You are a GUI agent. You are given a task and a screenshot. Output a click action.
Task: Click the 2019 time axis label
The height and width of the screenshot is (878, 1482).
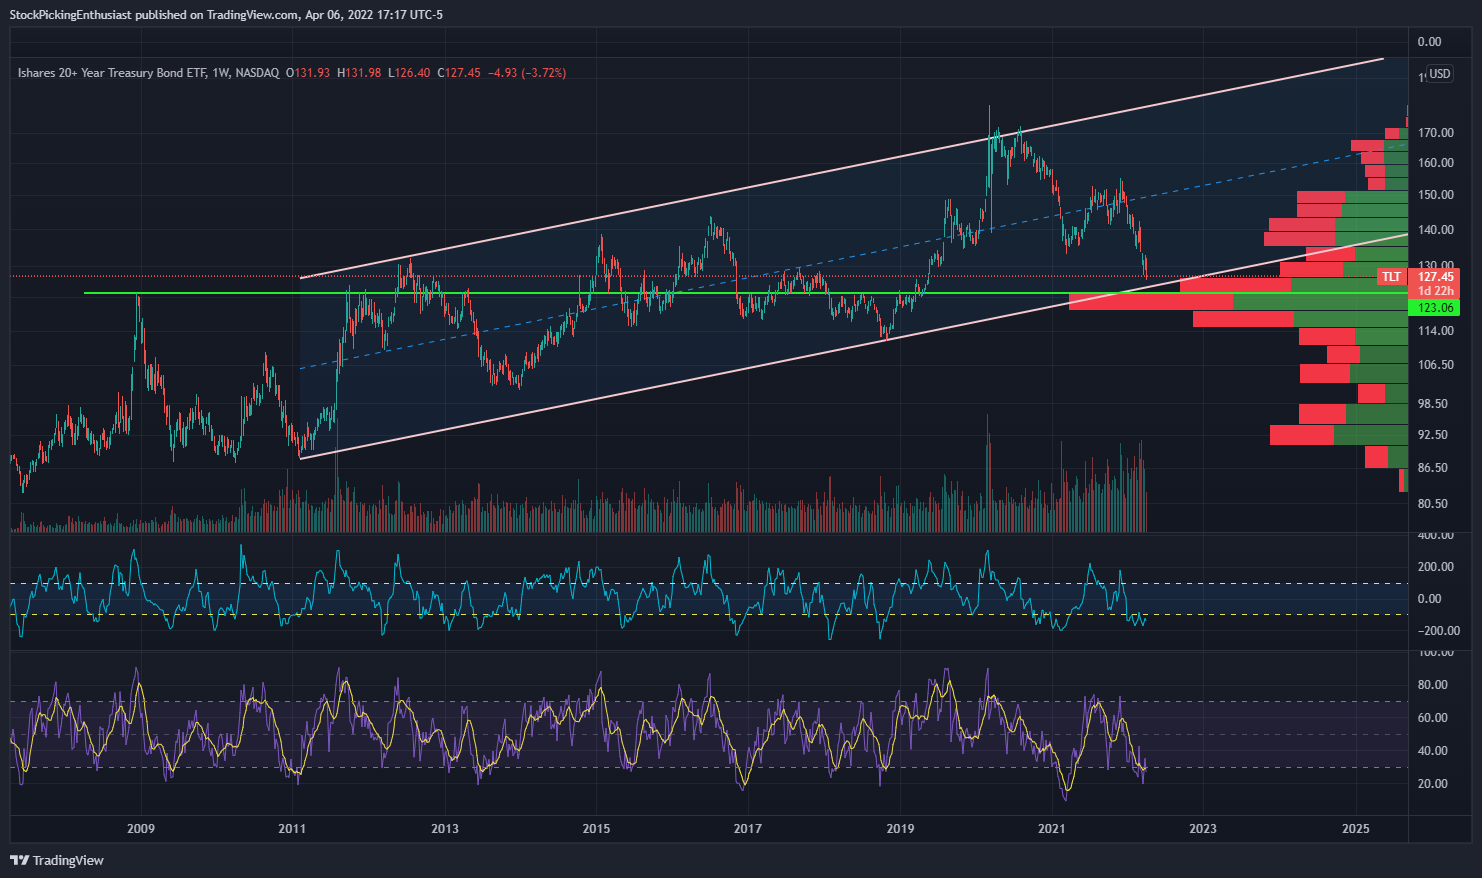(900, 828)
